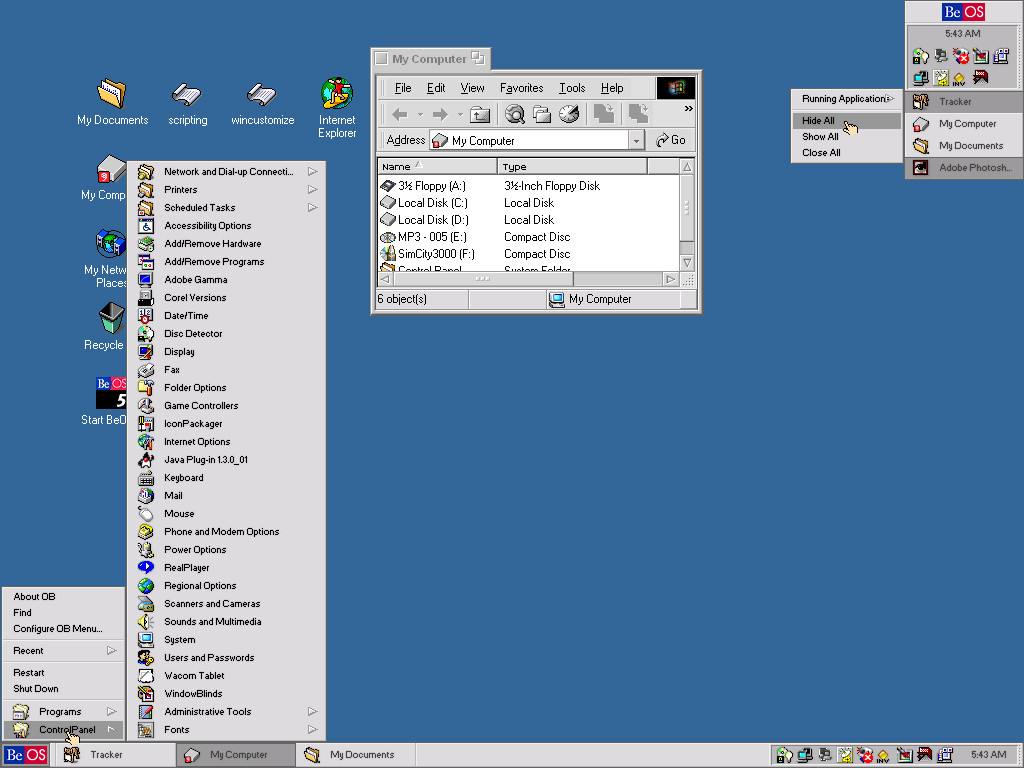
Task: Click the Move To toolbar icon
Action: 603,114
